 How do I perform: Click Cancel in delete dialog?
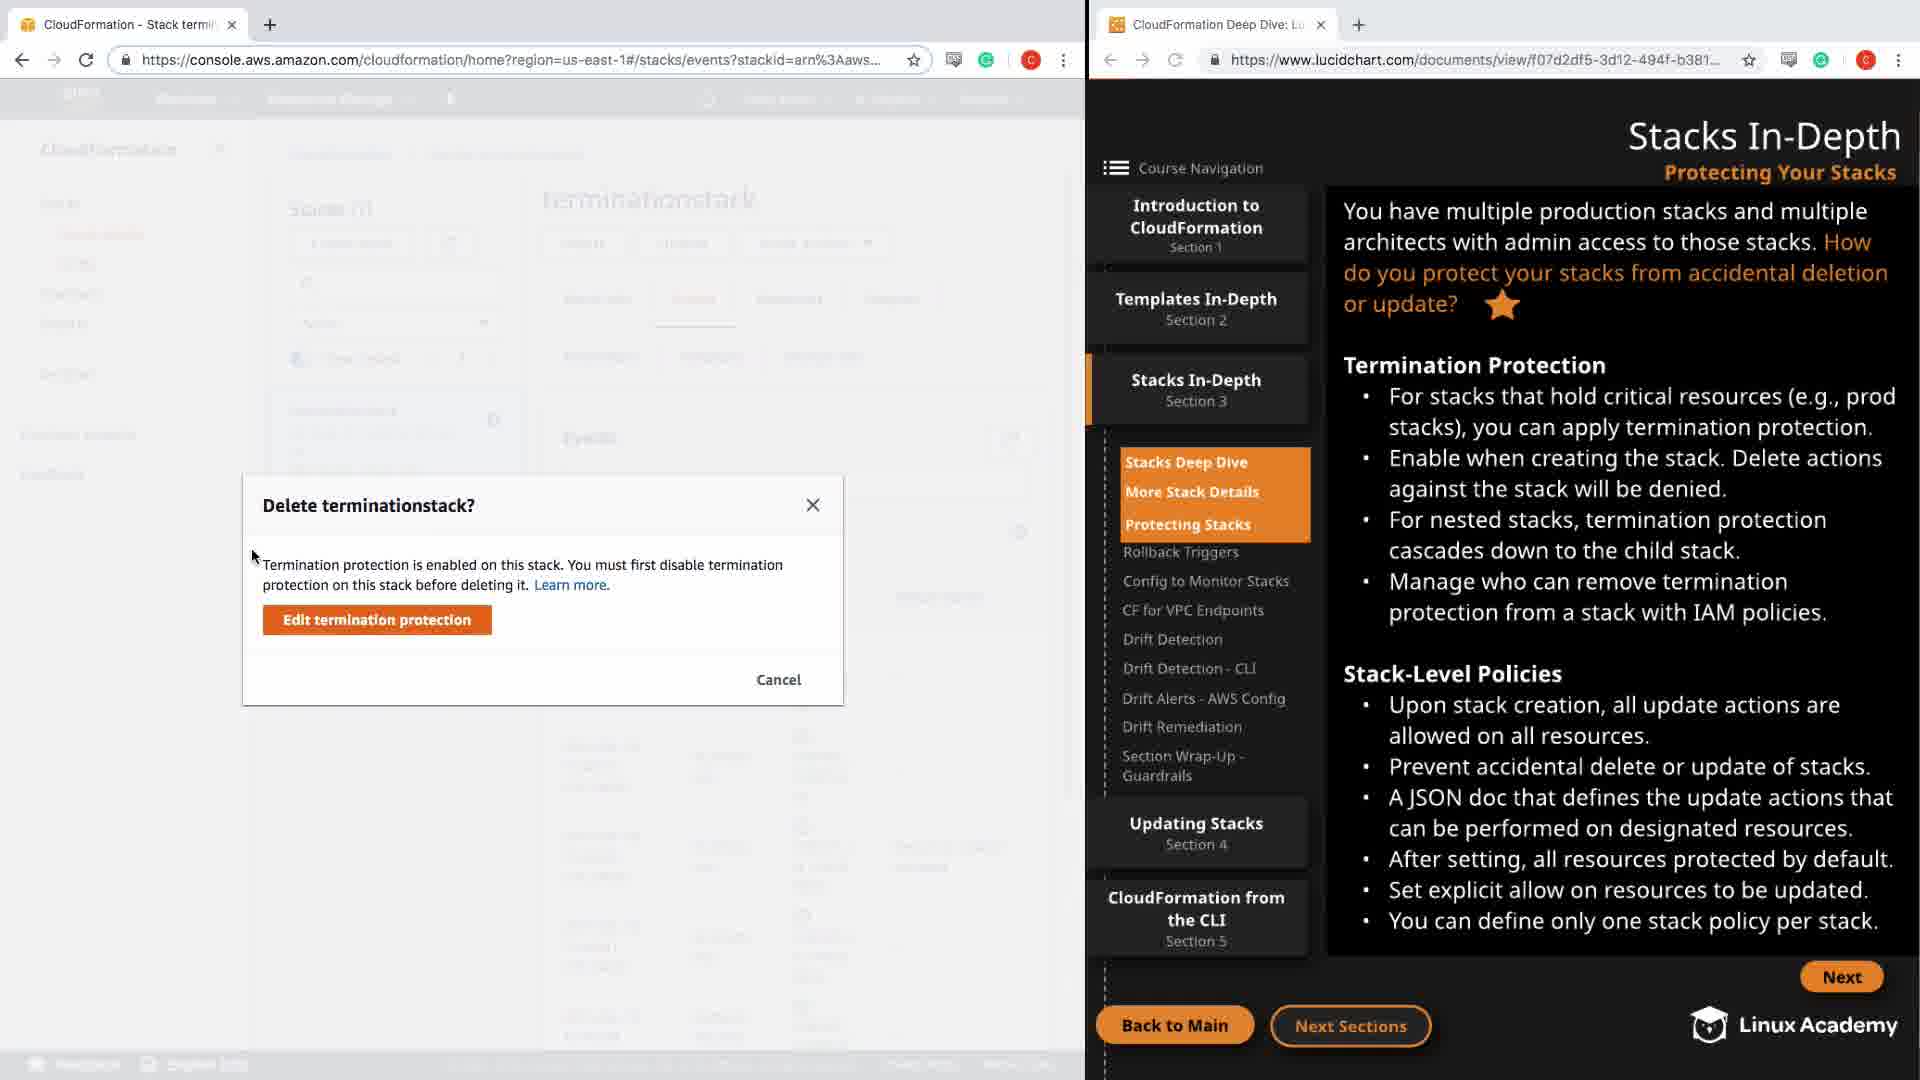click(778, 680)
